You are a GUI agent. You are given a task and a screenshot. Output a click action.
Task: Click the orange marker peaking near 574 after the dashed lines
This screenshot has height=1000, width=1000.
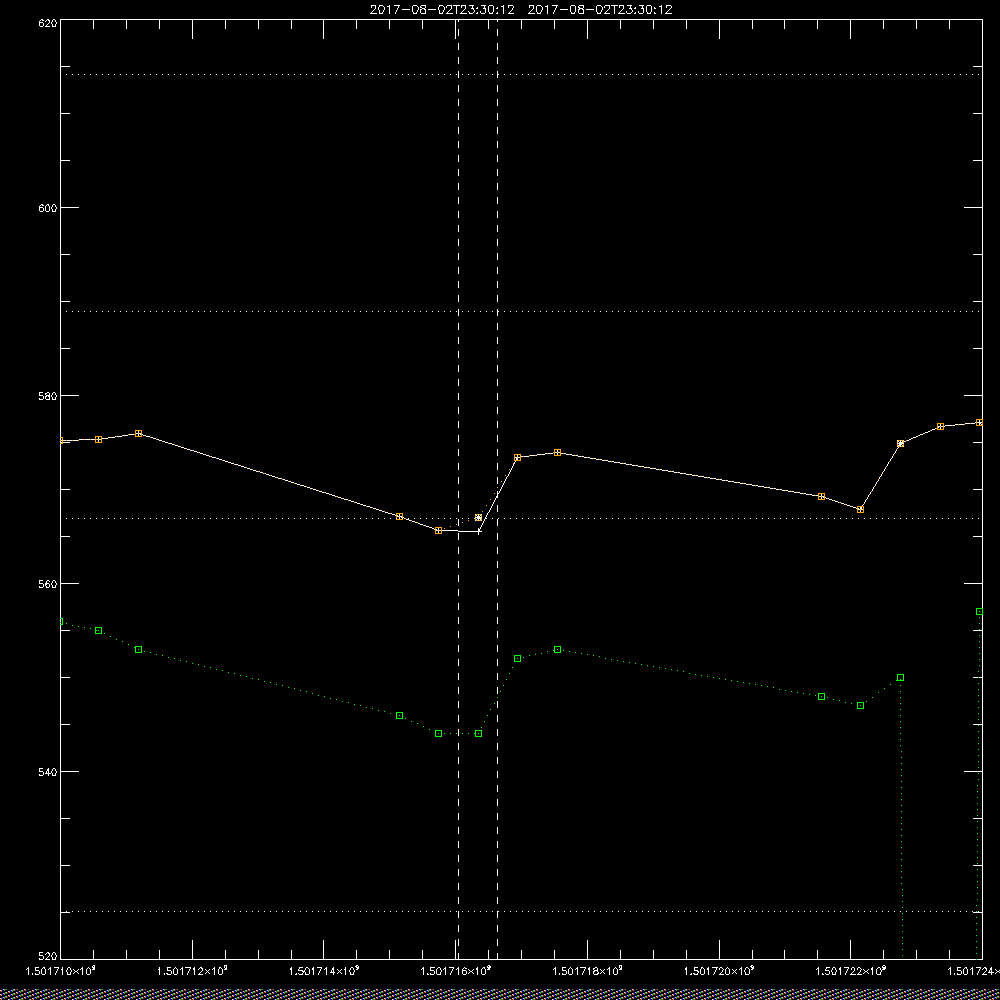tap(557, 453)
